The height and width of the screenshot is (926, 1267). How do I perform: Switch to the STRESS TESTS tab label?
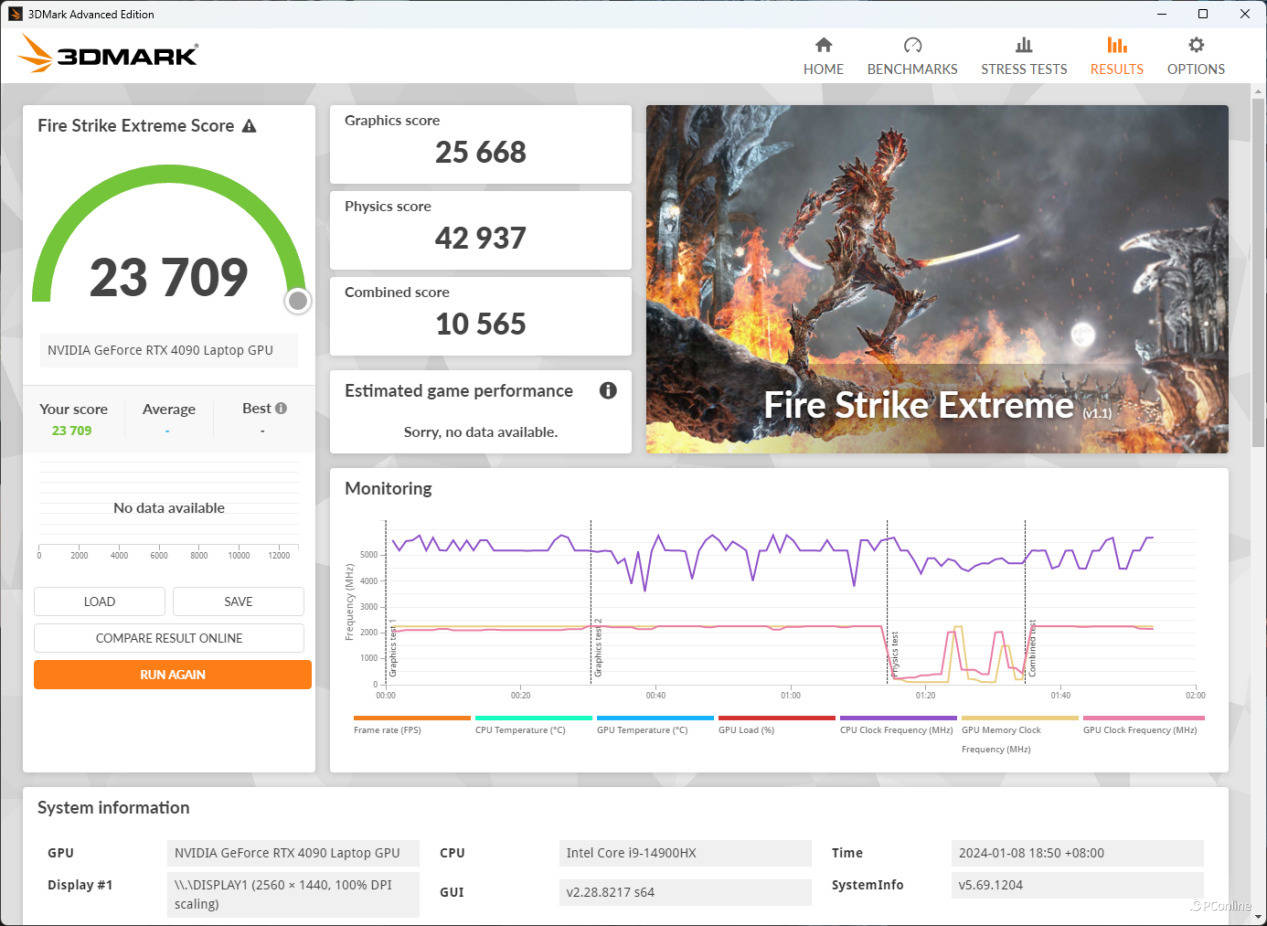click(1023, 69)
